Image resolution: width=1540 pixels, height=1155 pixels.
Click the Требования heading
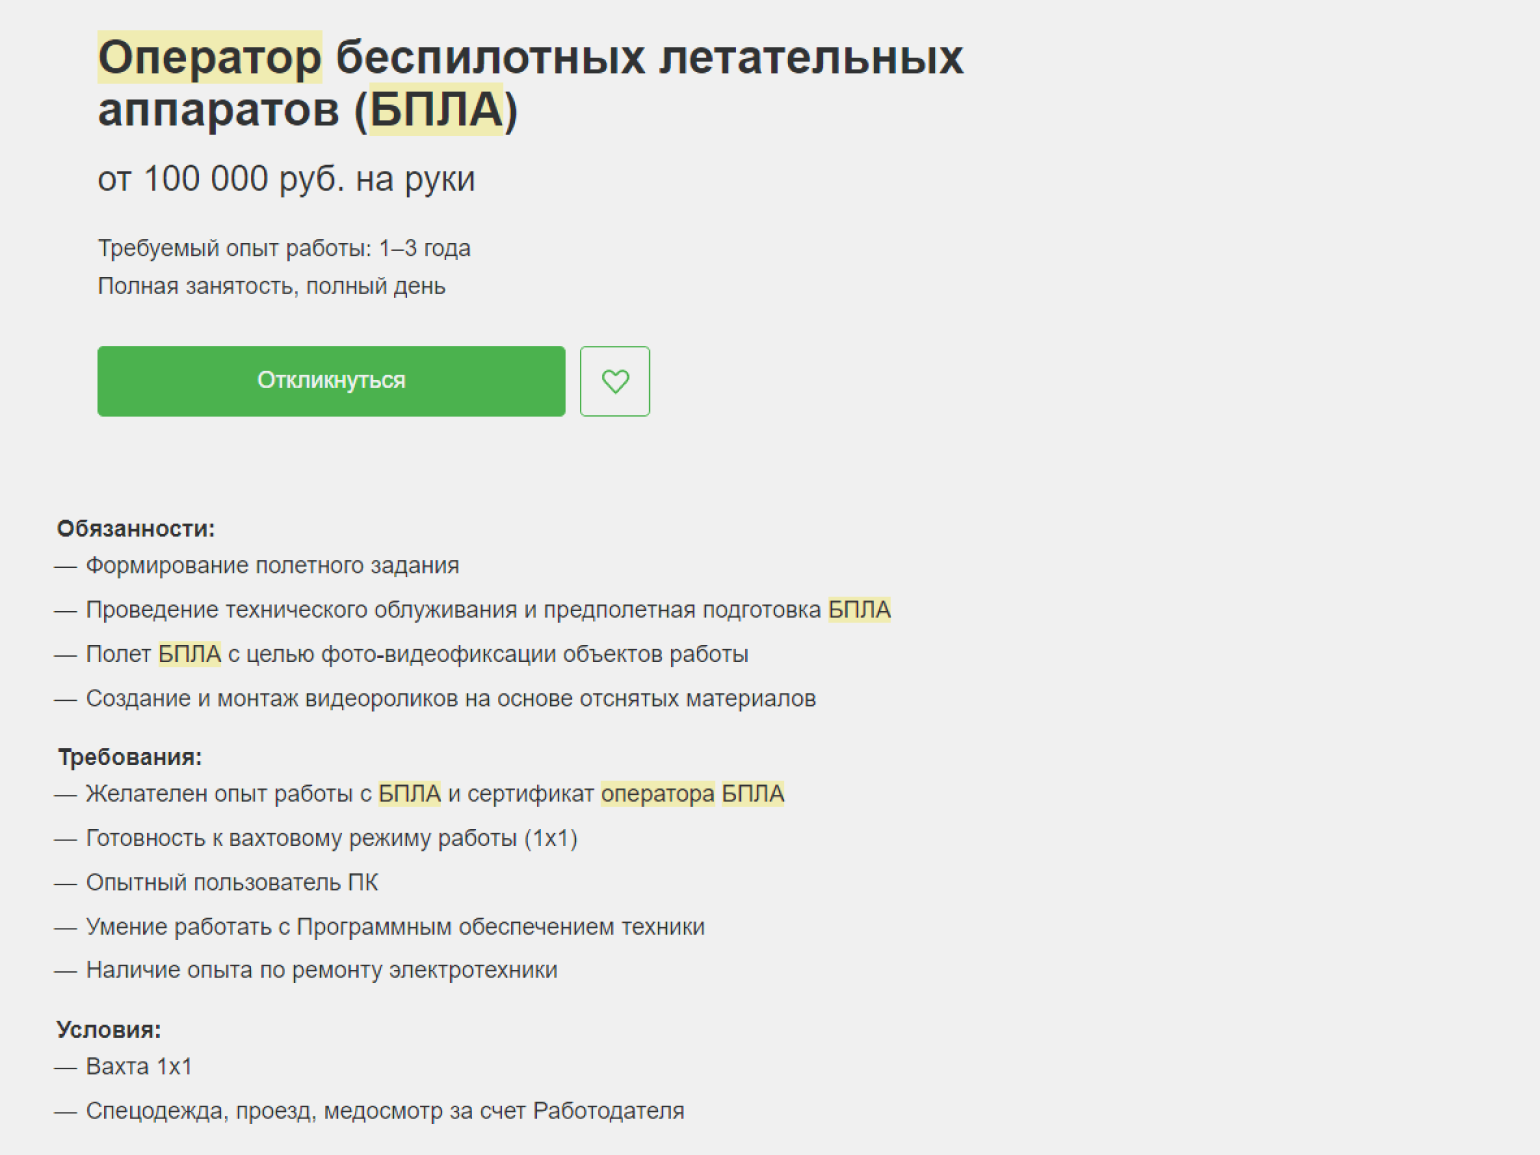pos(130,757)
